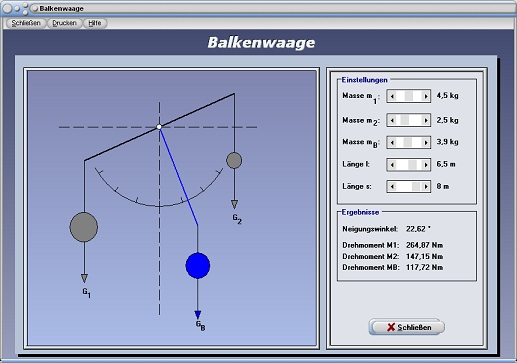Image resolution: width=517 pixels, height=363 pixels.
Task: Click the window icon in title bar
Action: pos(35,9)
